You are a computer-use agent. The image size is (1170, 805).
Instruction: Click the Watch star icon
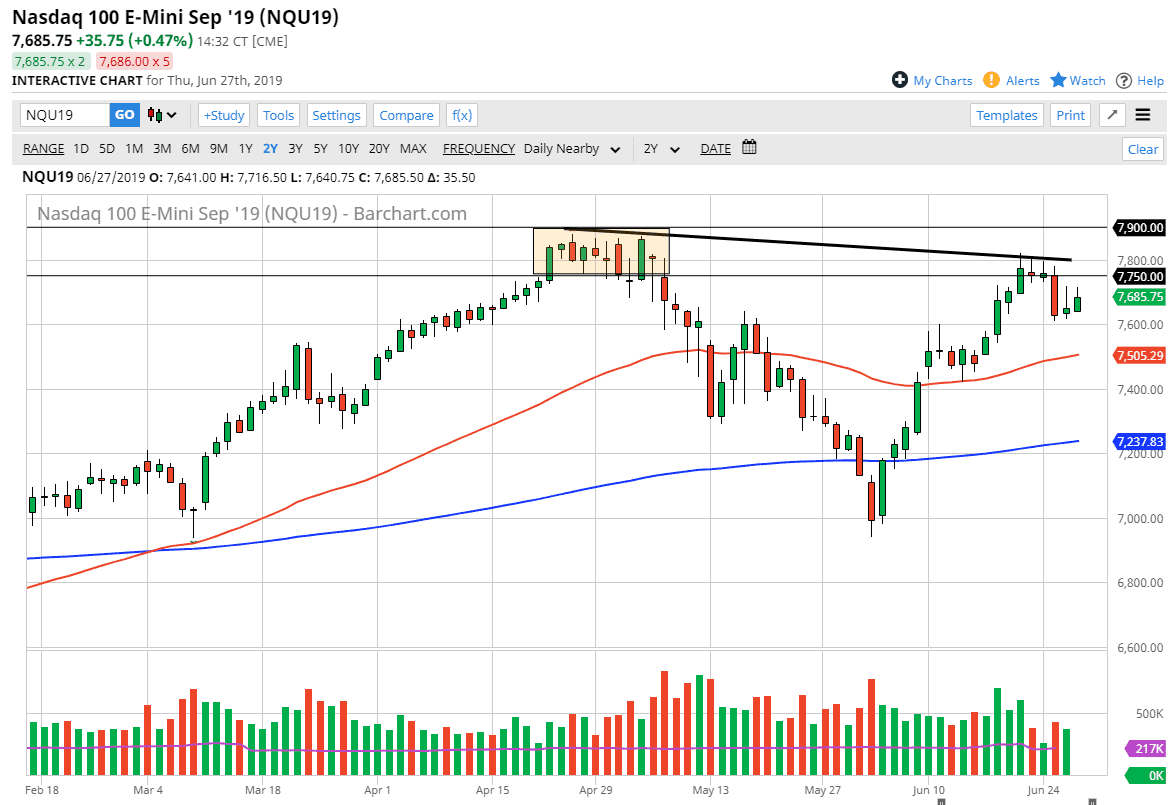(1056, 80)
